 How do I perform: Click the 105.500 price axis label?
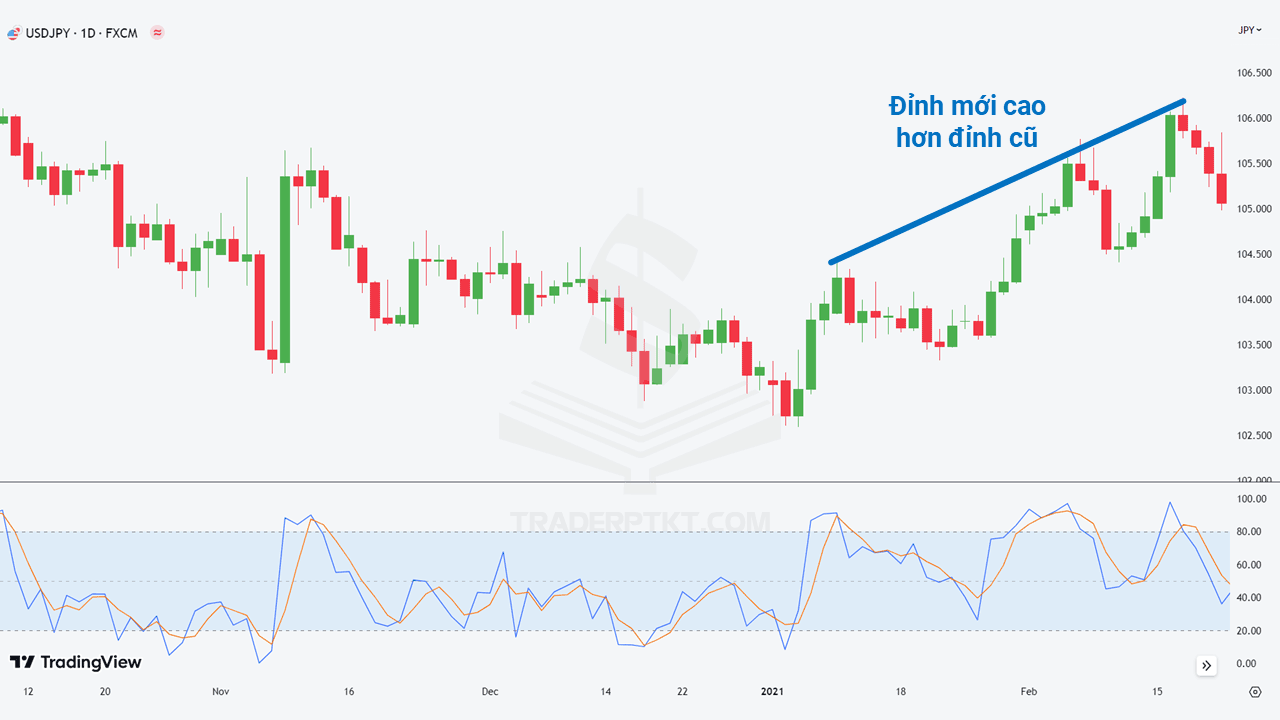point(1254,163)
